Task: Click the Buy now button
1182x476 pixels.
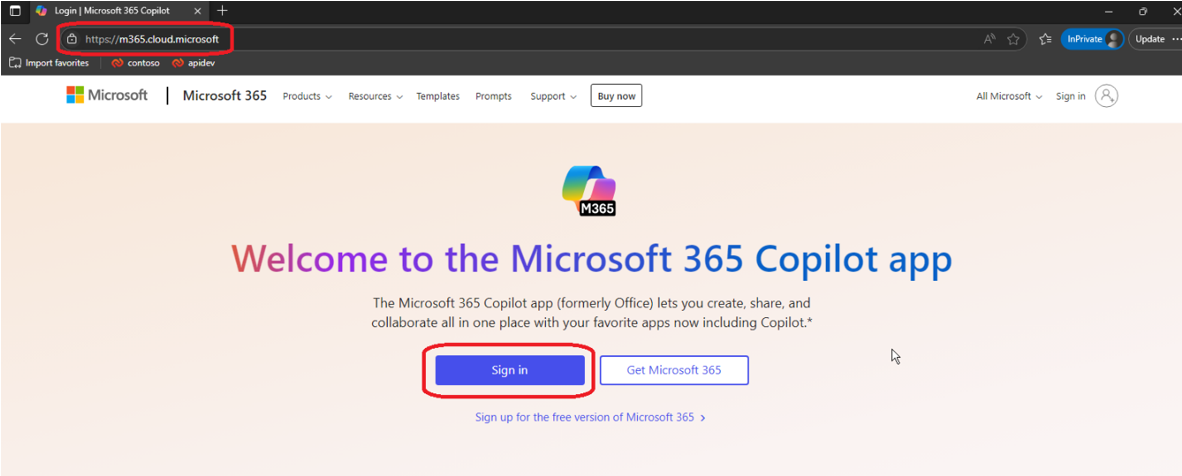Action: 616,96
